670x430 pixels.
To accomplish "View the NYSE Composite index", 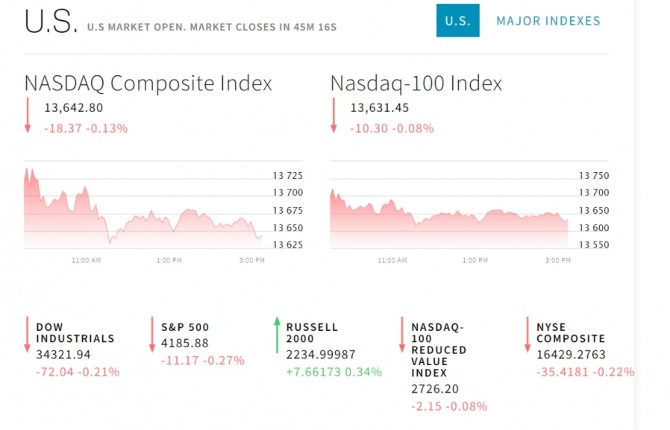I will tap(570, 332).
